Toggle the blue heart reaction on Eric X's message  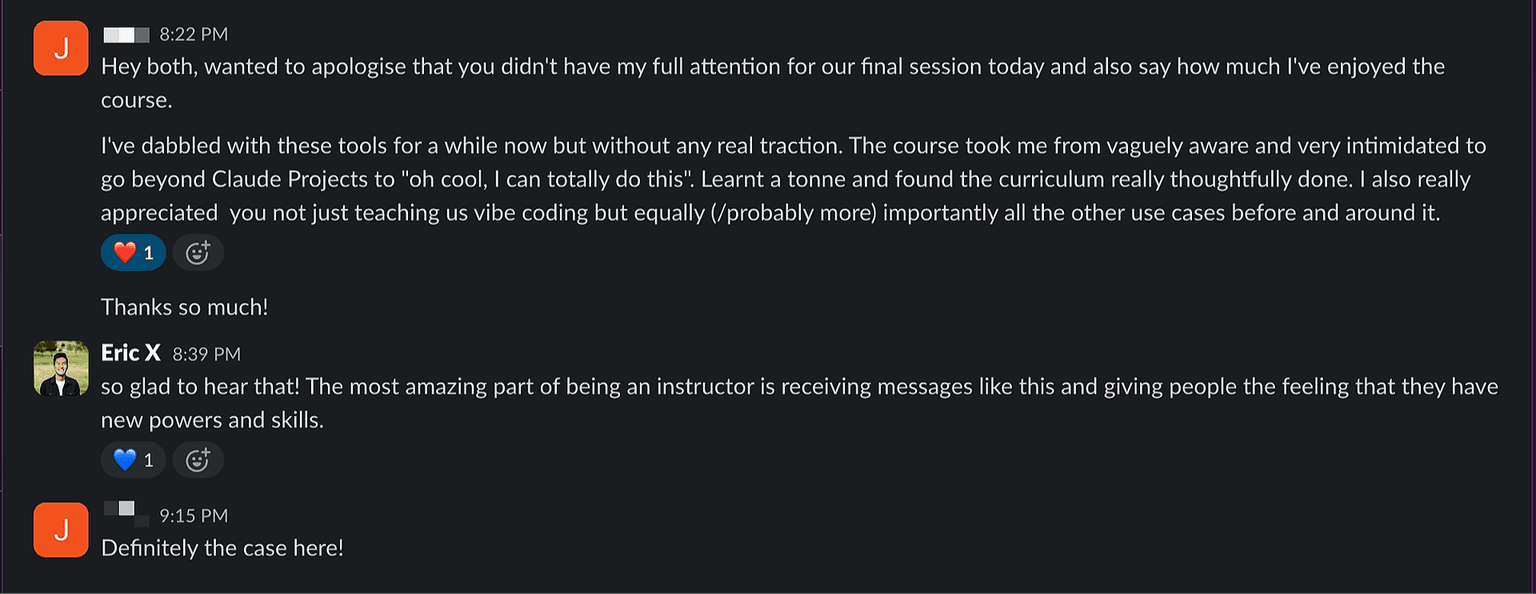click(x=133, y=460)
